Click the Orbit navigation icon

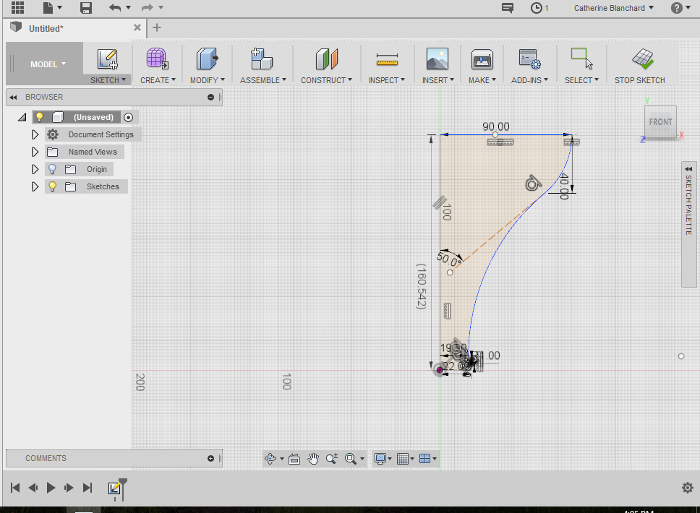(x=270, y=459)
